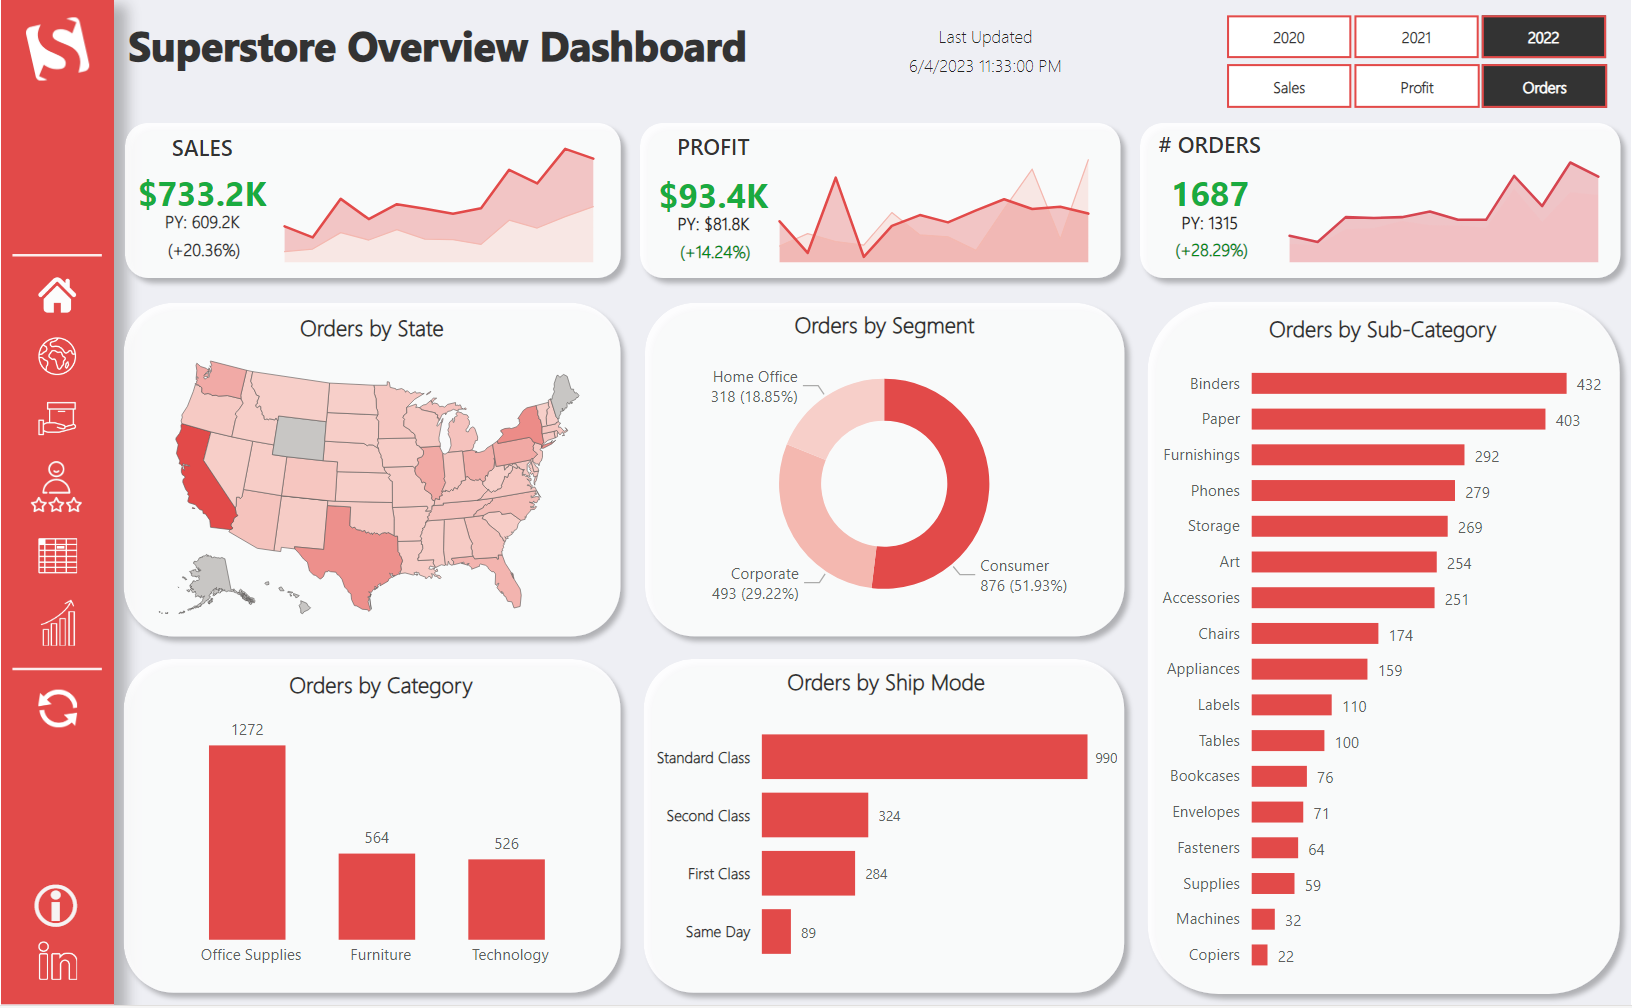
Task: Select the Orders metric button
Action: [1543, 87]
